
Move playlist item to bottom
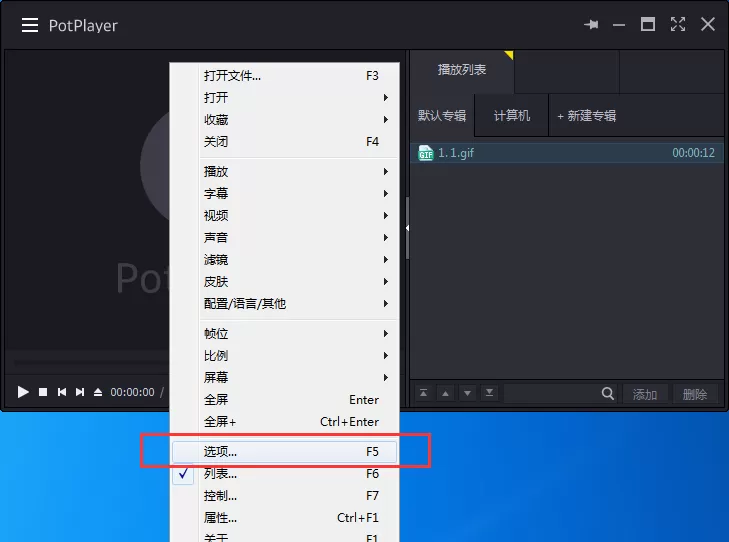pyautogui.click(x=490, y=393)
